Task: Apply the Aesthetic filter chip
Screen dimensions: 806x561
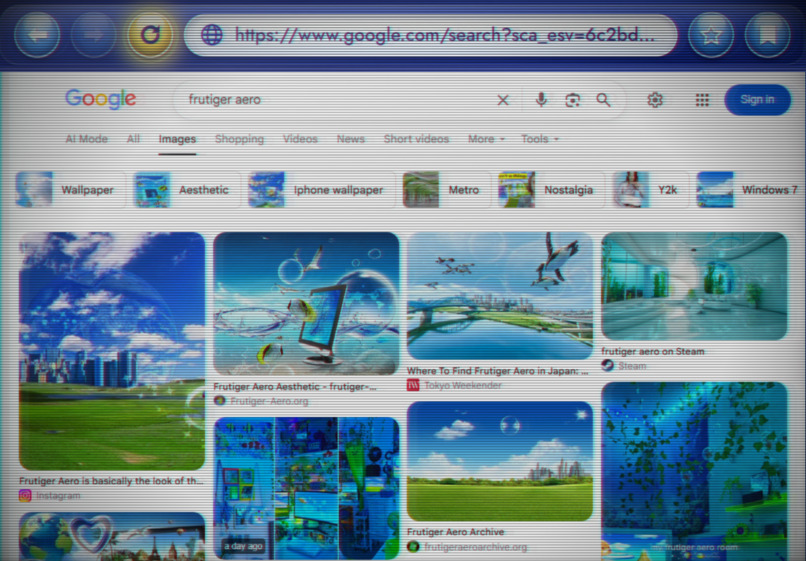Action: pyautogui.click(x=187, y=190)
